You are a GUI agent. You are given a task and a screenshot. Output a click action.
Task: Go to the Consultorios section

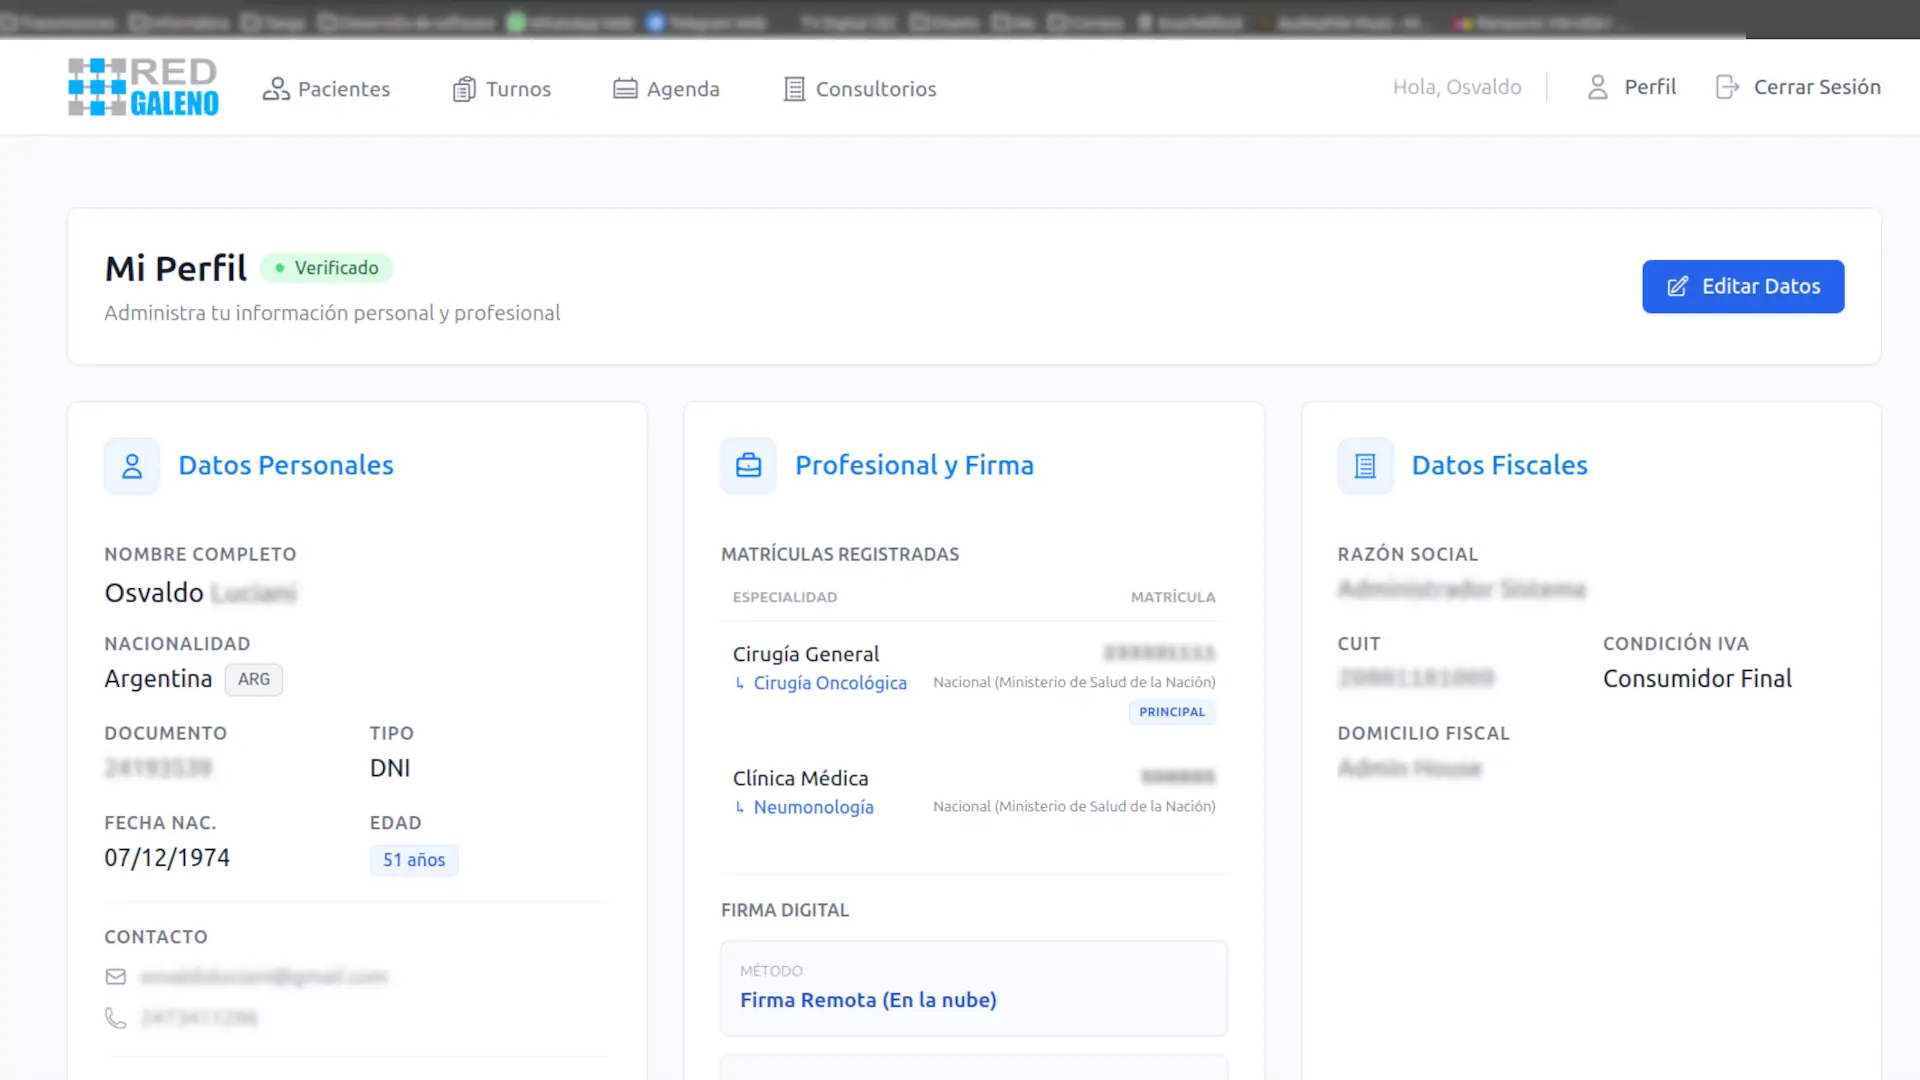click(x=875, y=89)
